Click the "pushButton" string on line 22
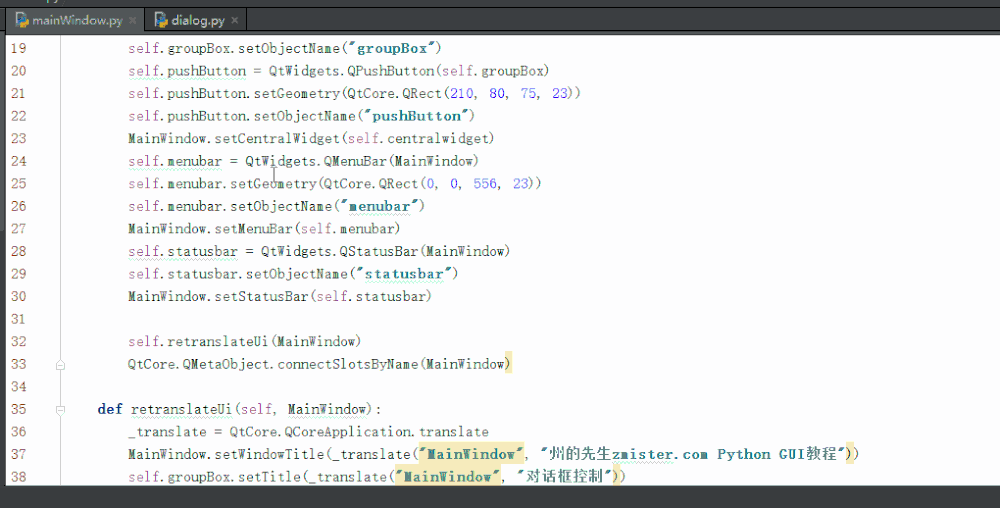This screenshot has width=1000, height=508. click(416, 116)
